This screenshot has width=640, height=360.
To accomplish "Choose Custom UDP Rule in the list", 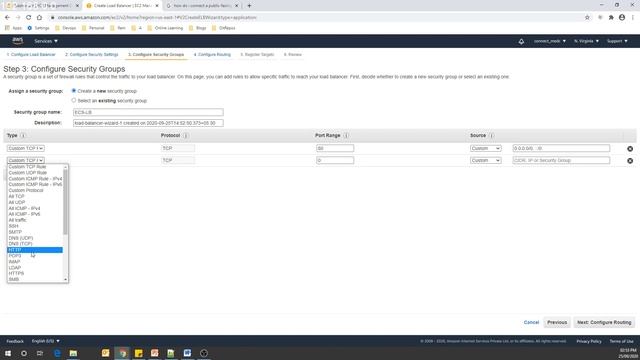I will (x=35, y=173).
